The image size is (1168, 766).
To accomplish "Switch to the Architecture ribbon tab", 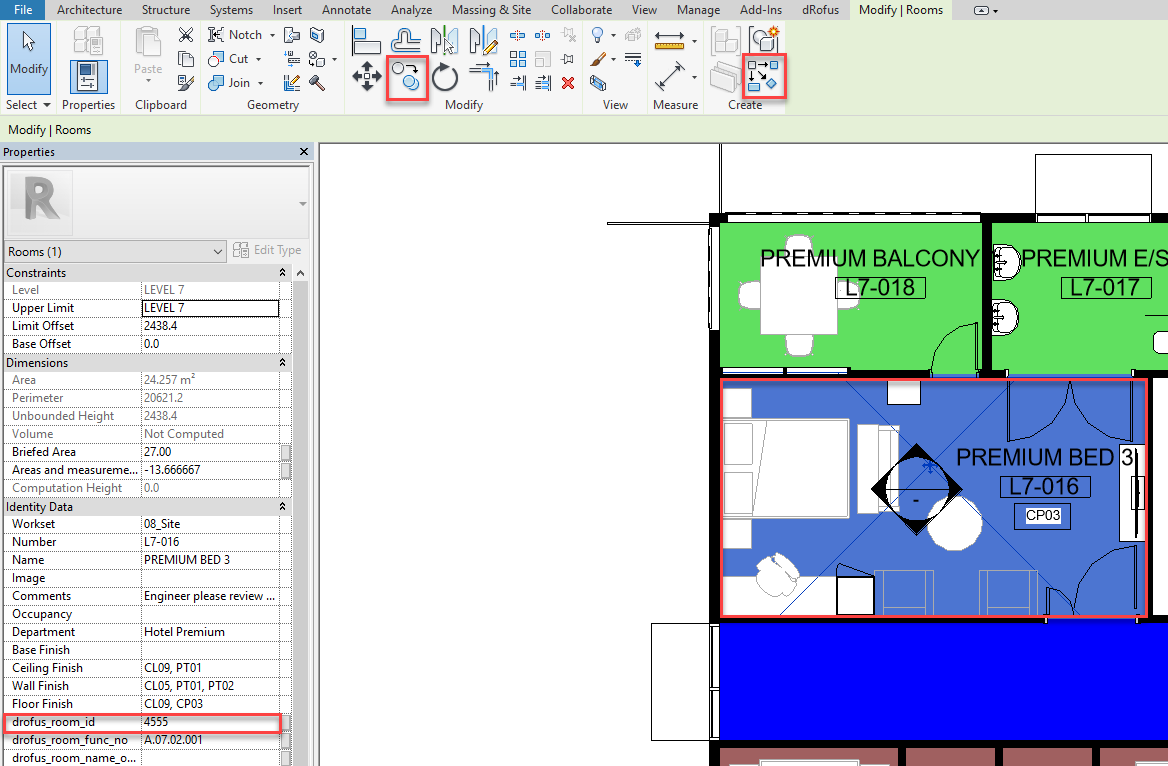I will point(90,10).
